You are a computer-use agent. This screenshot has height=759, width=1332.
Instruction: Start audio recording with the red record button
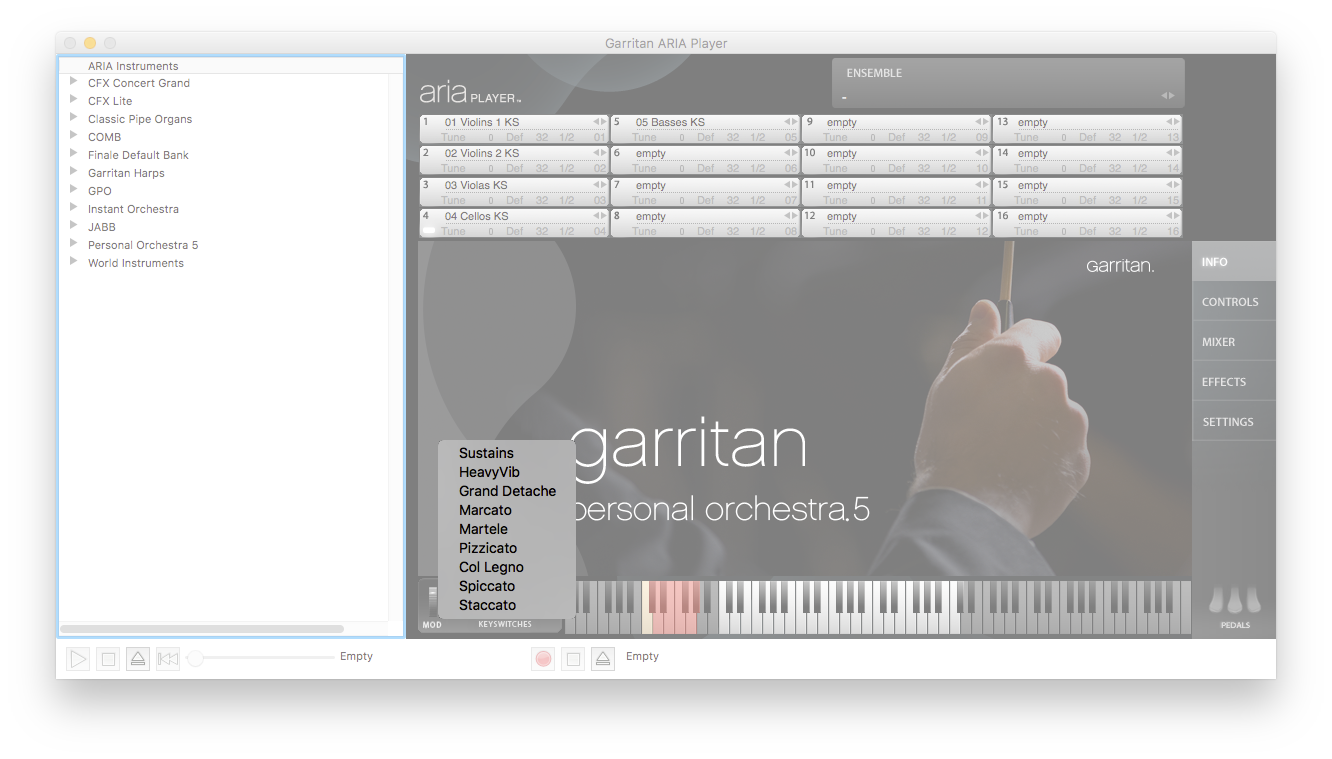[x=543, y=659]
